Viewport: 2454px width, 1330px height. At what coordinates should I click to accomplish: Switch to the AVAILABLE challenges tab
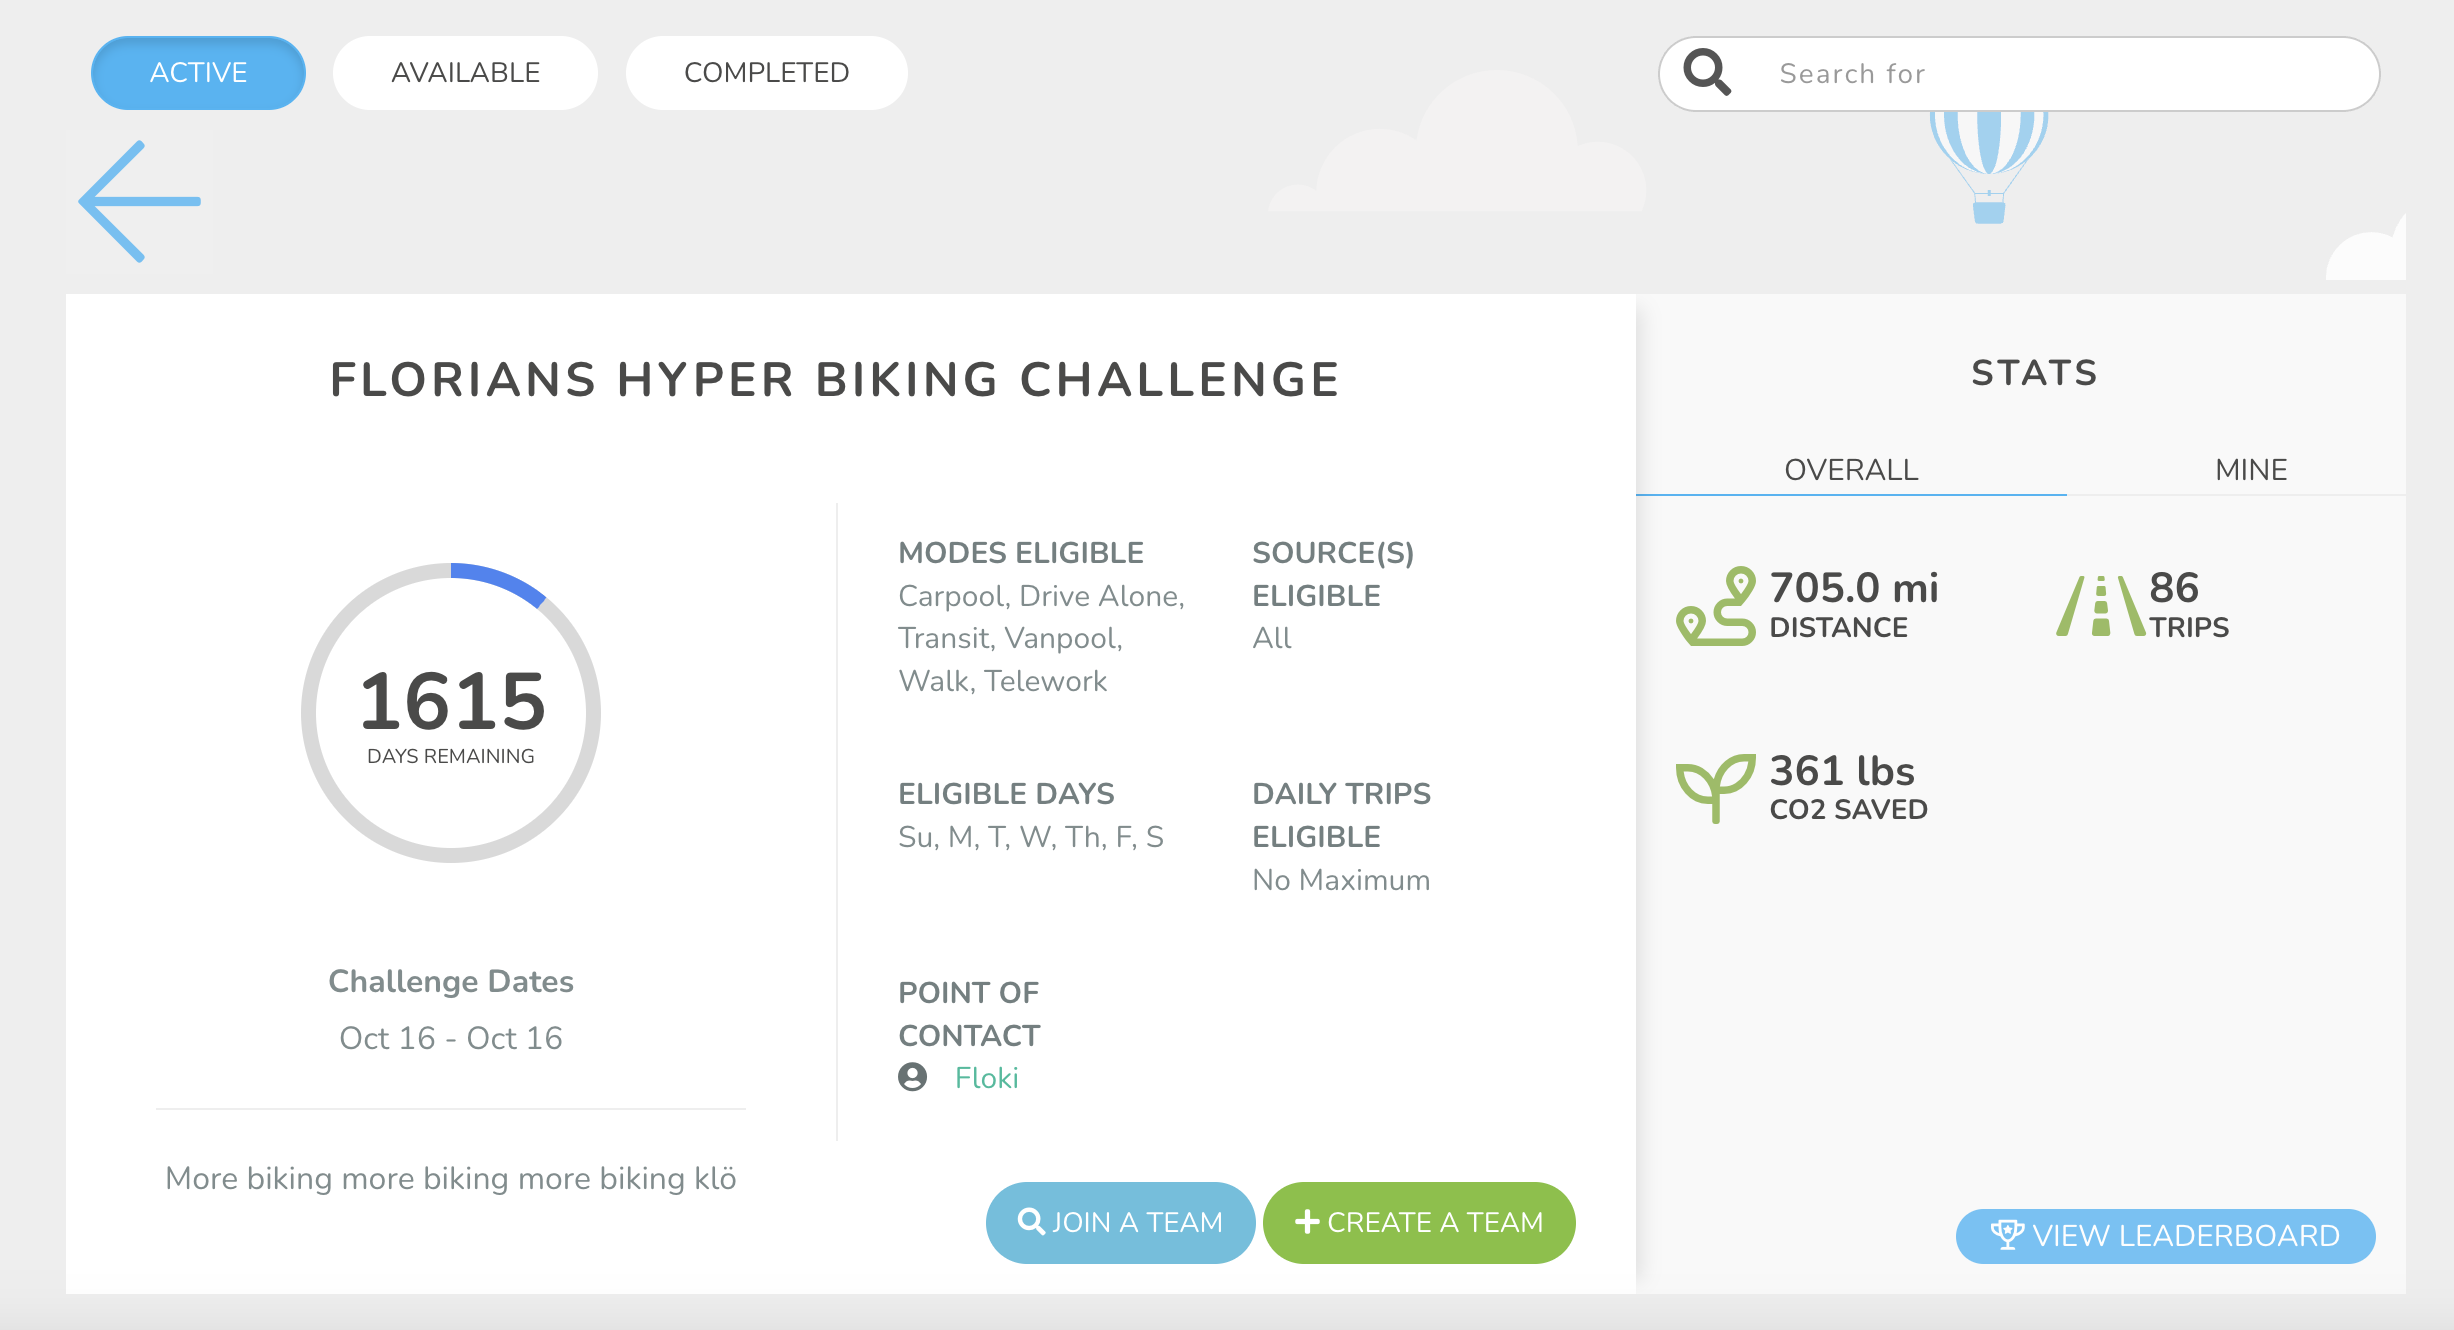pos(465,73)
